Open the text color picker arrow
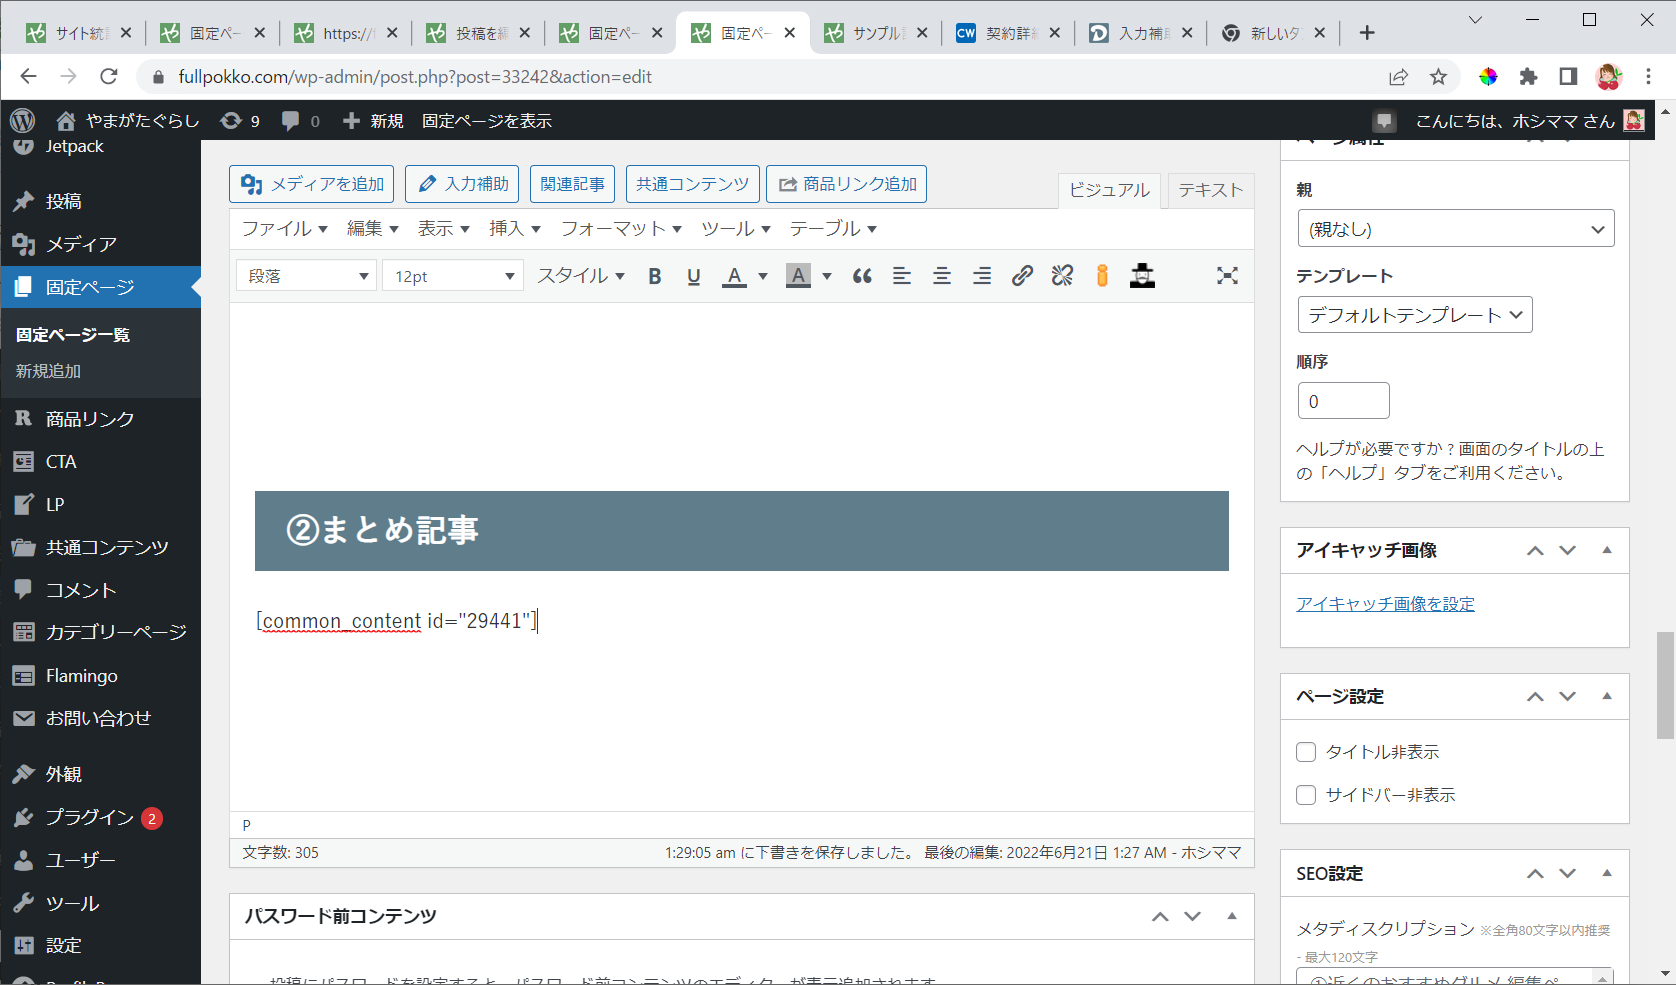 point(763,276)
